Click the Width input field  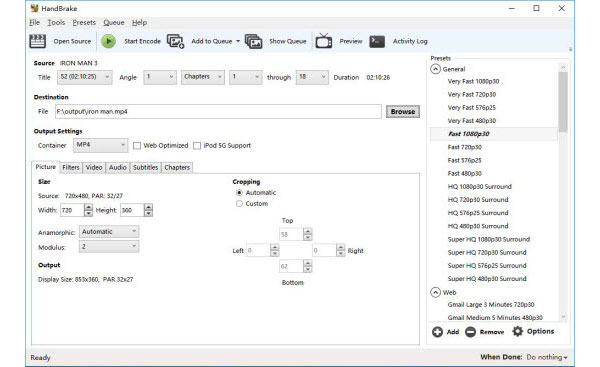tap(72, 210)
